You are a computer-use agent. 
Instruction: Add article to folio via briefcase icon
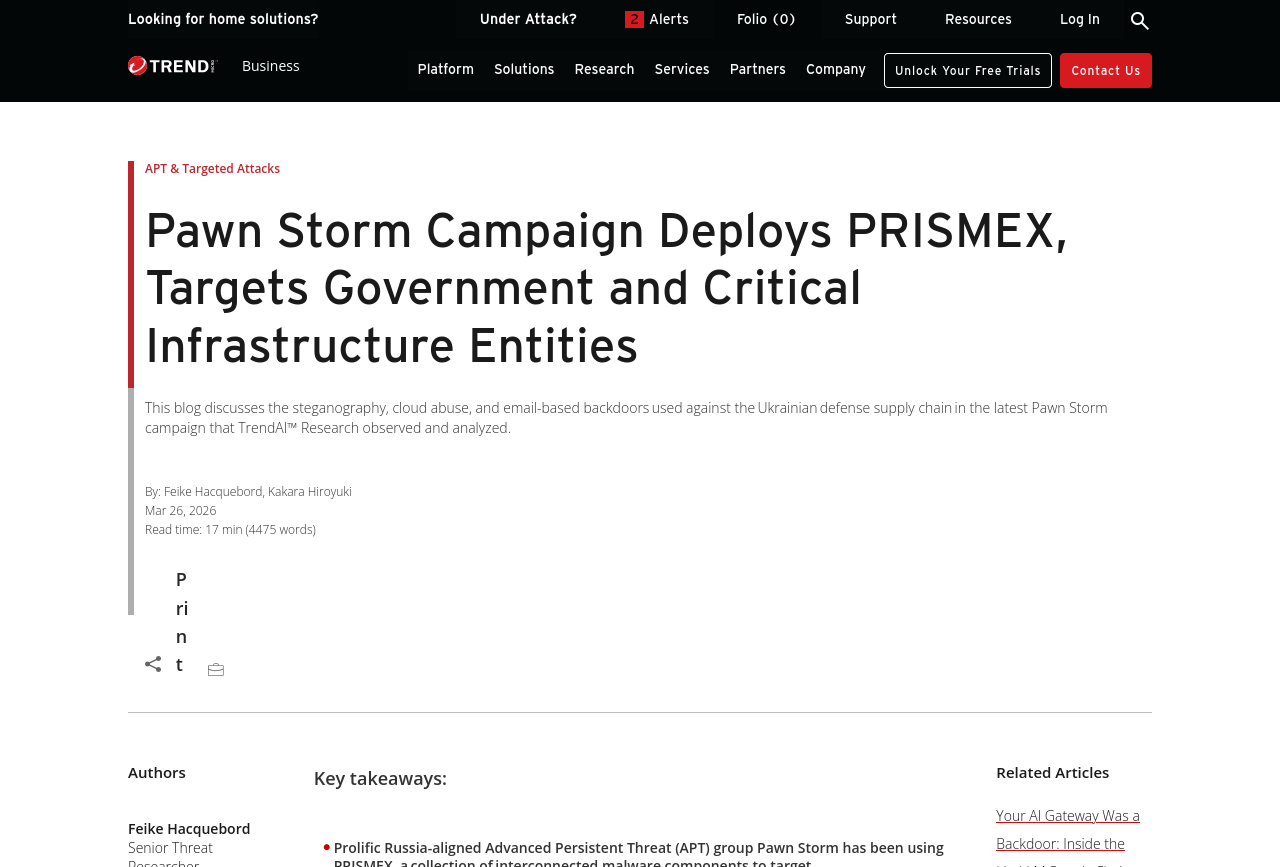click(216, 670)
